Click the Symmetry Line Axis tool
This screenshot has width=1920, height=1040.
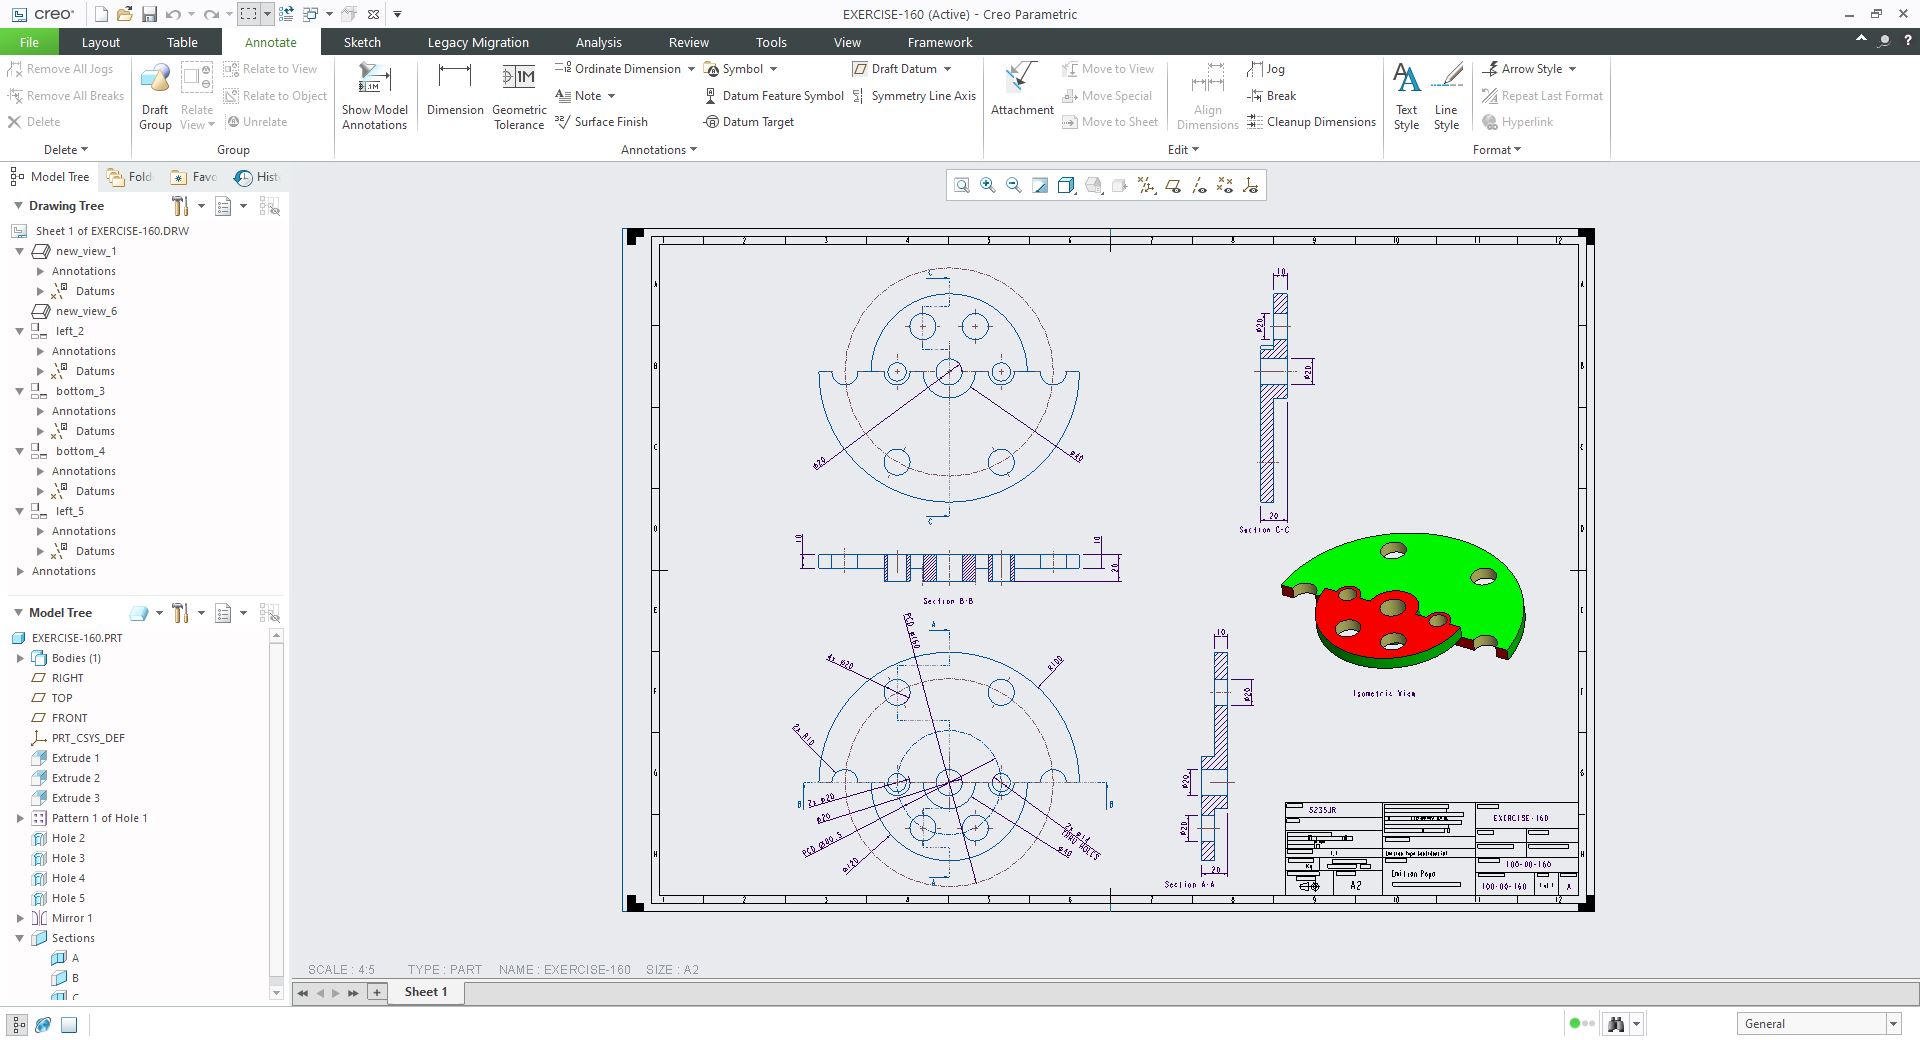click(914, 96)
